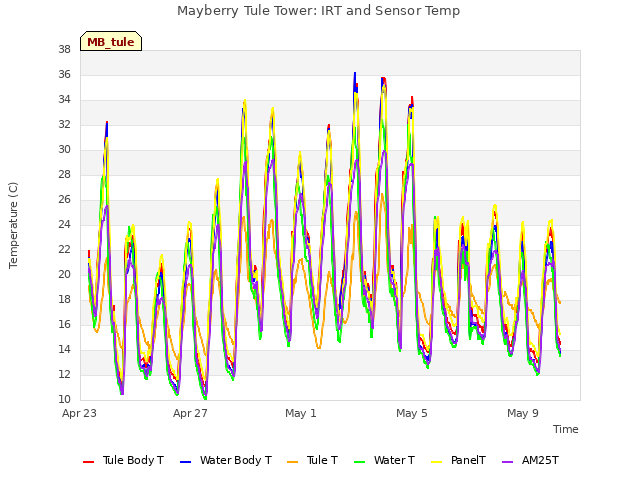Click yellow PanelT legend swatch
This screenshot has height=480, width=640.
coord(437,462)
